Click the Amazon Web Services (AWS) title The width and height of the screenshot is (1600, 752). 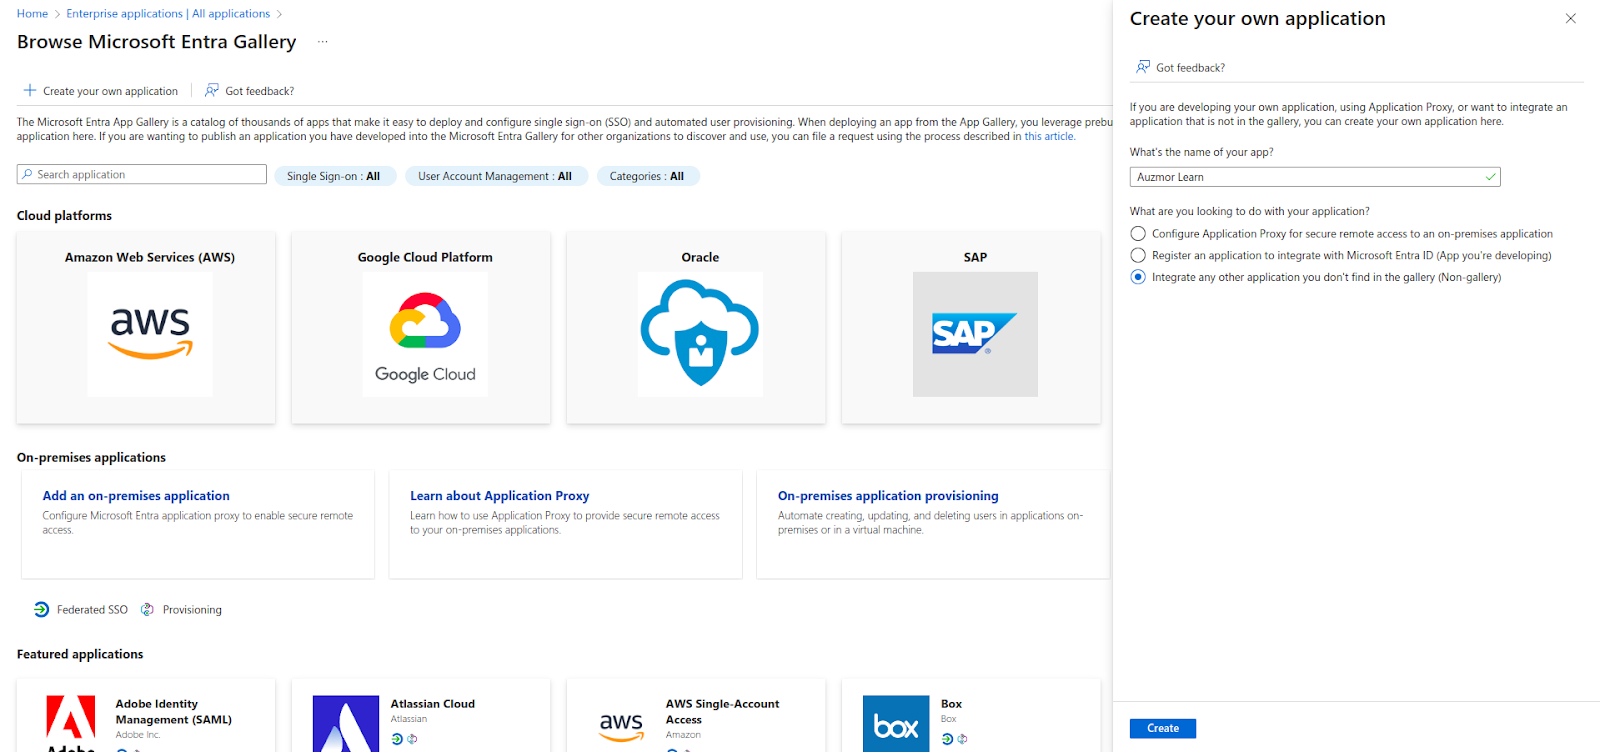tap(150, 257)
